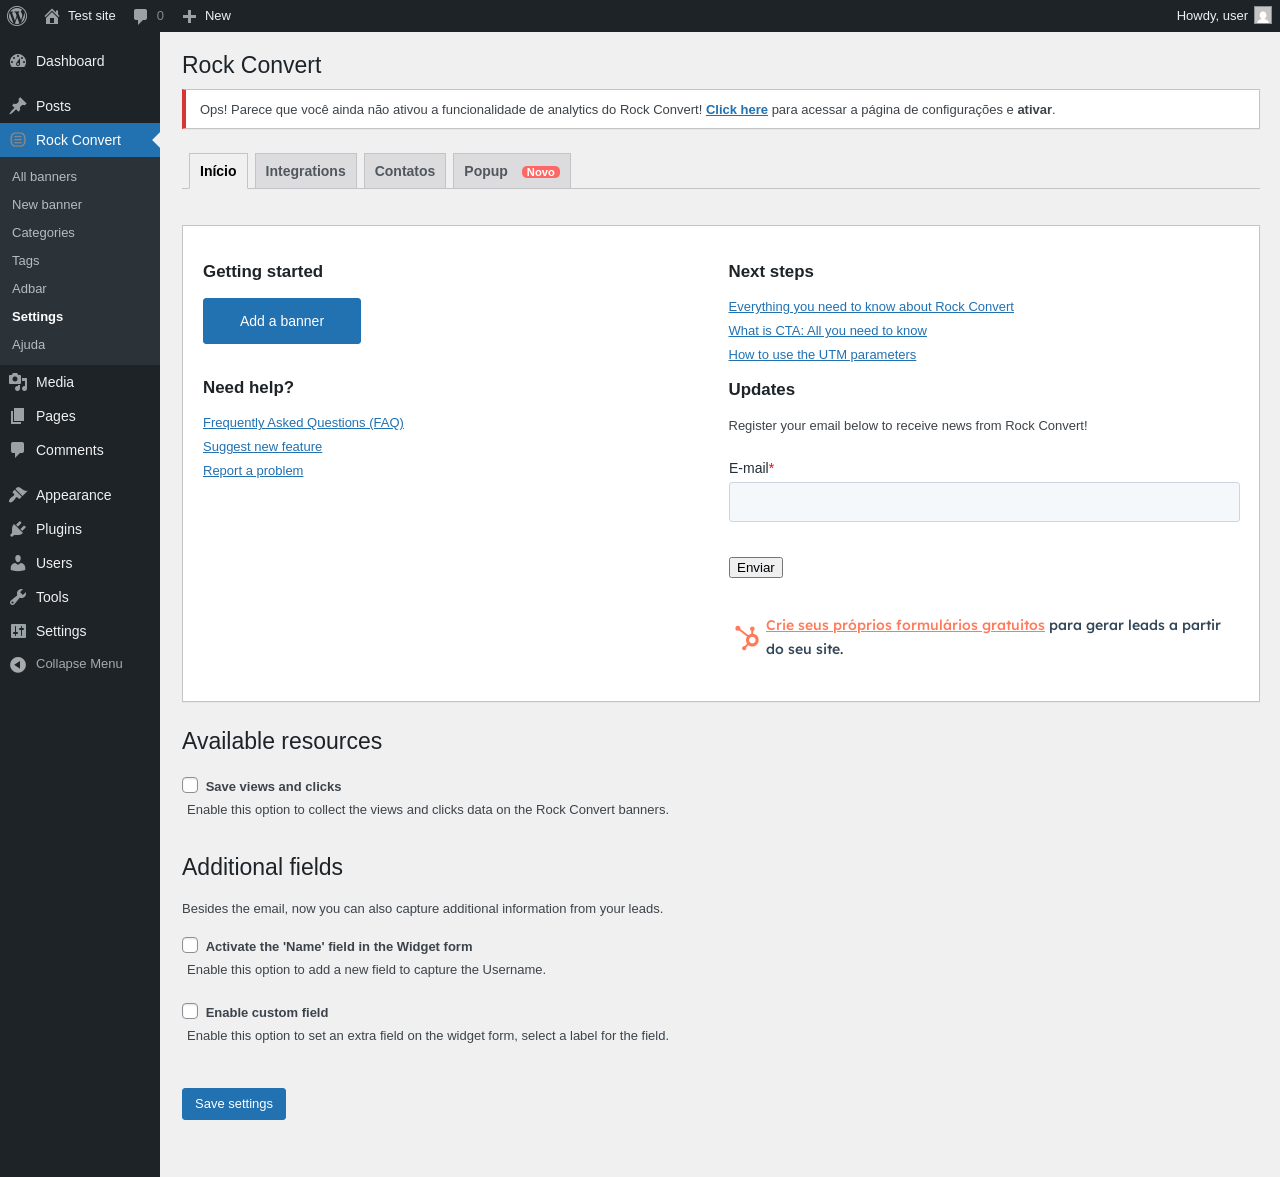Screen dimensions: 1280x1177
Task: Focus the E-mail input field
Action: (x=984, y=502)
